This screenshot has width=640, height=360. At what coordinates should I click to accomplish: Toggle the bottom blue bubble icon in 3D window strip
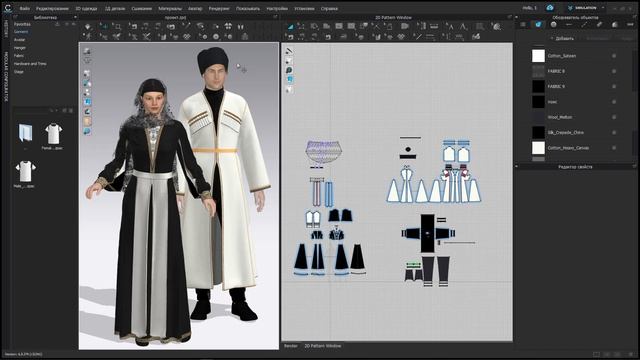(x=87, y=131)
